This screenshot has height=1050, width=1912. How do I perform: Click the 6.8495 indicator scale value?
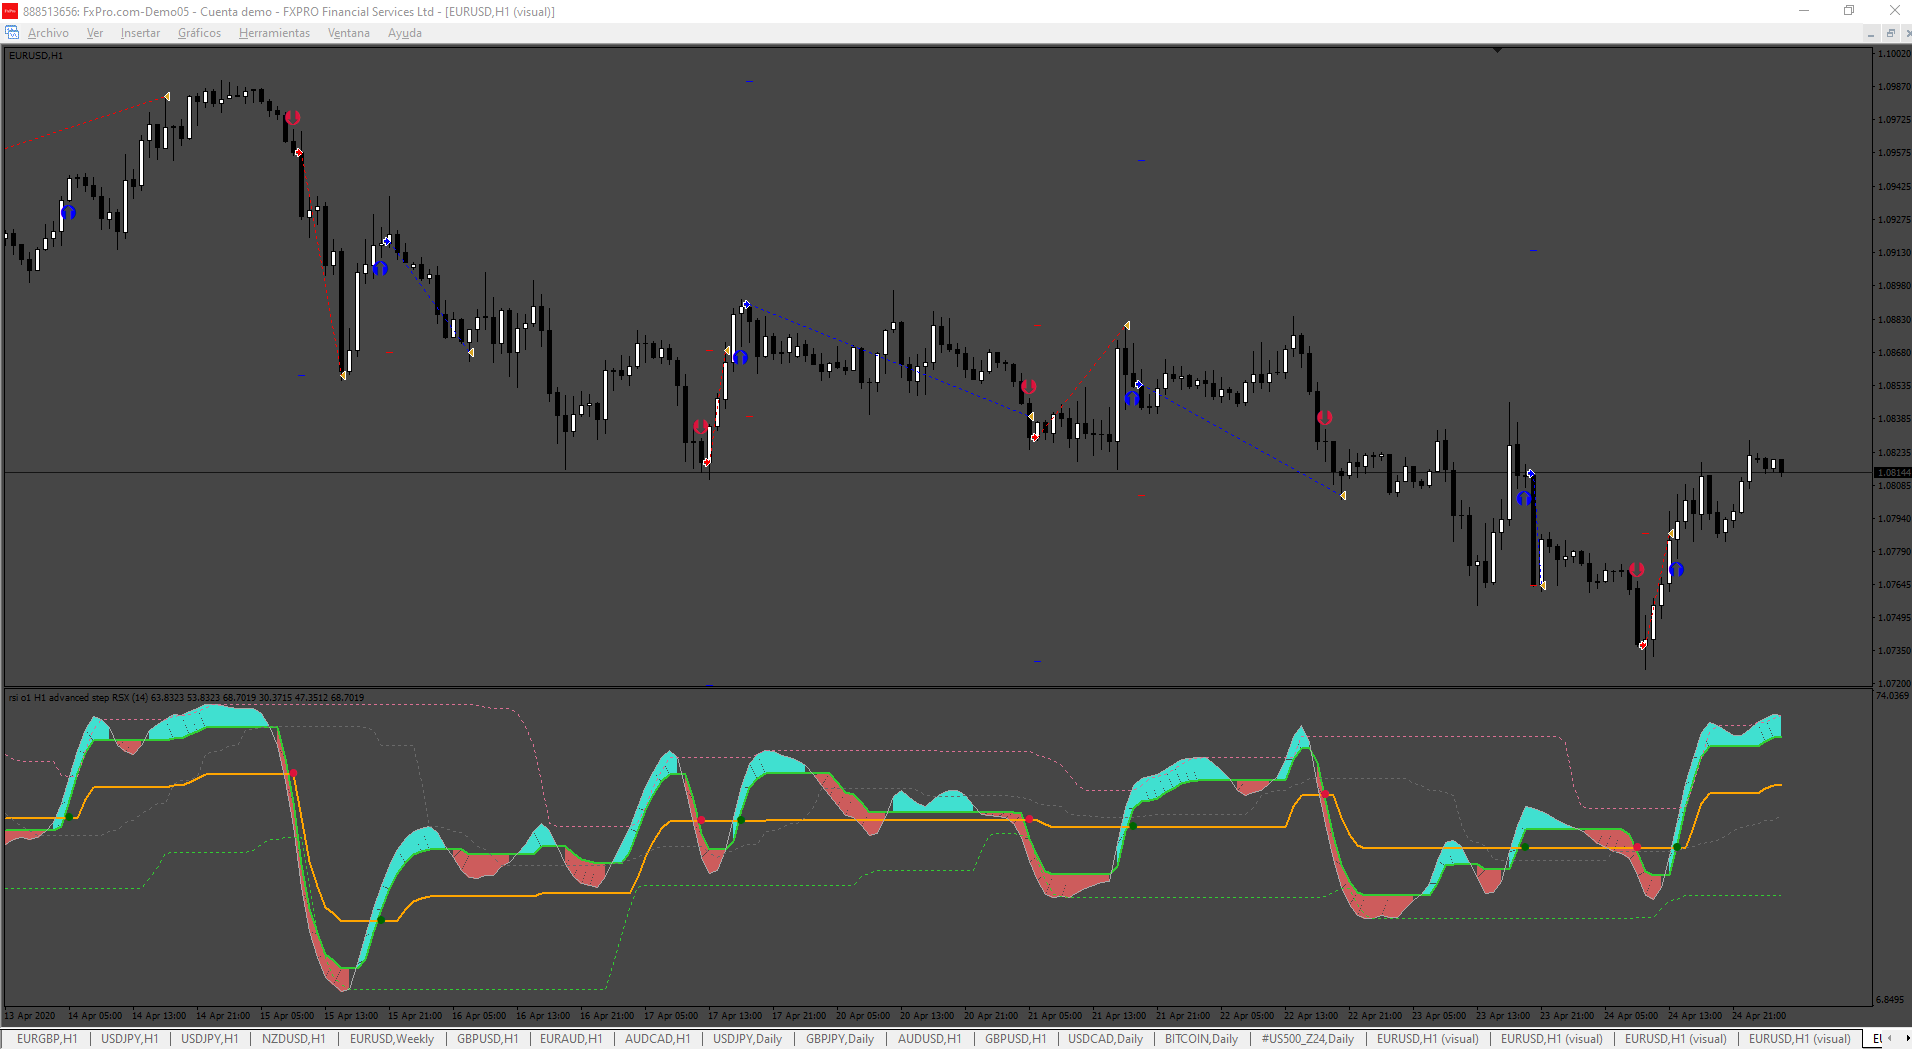pos(1890,1000)
